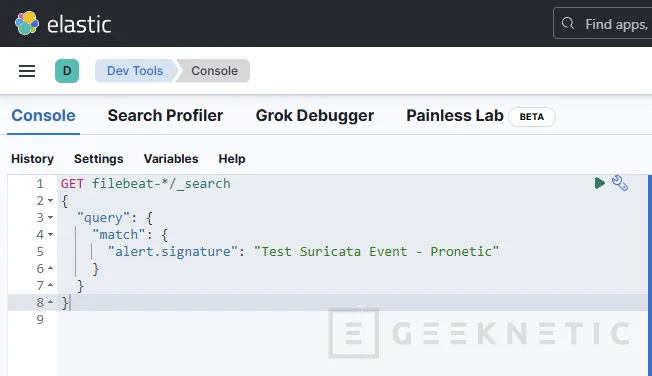
Task: Click the green D space avatar
Action: (x=67, y=71)
